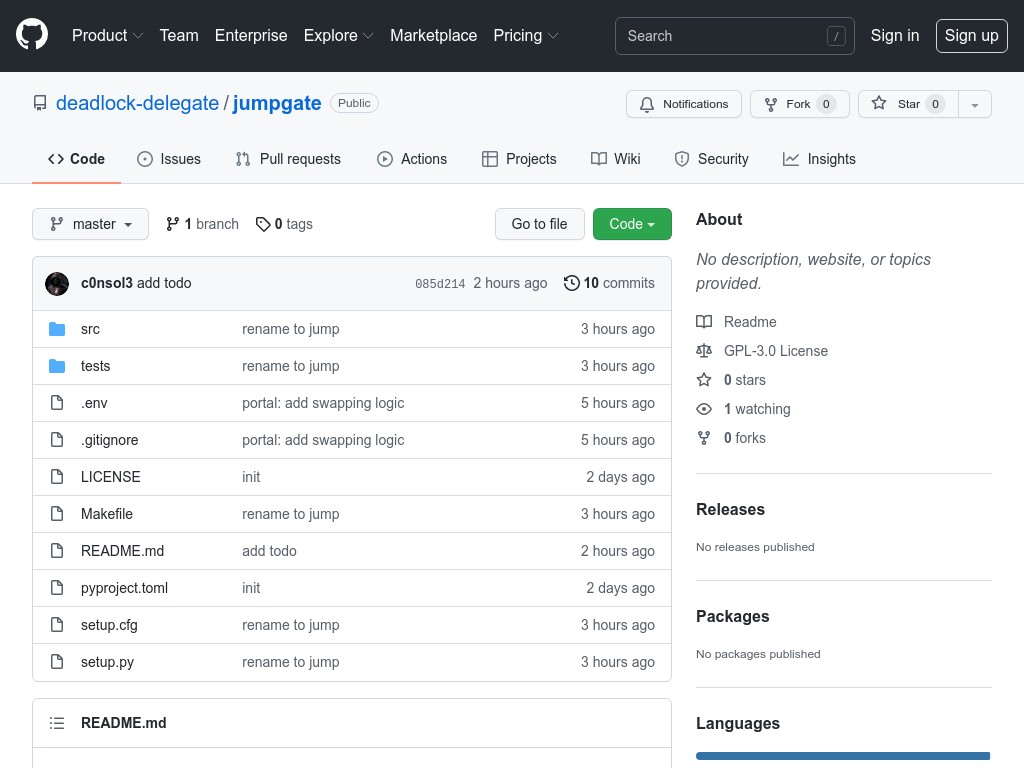Click the Team nav link
The width and height of the screenshot is (1024, 768).
coord(179,35)
